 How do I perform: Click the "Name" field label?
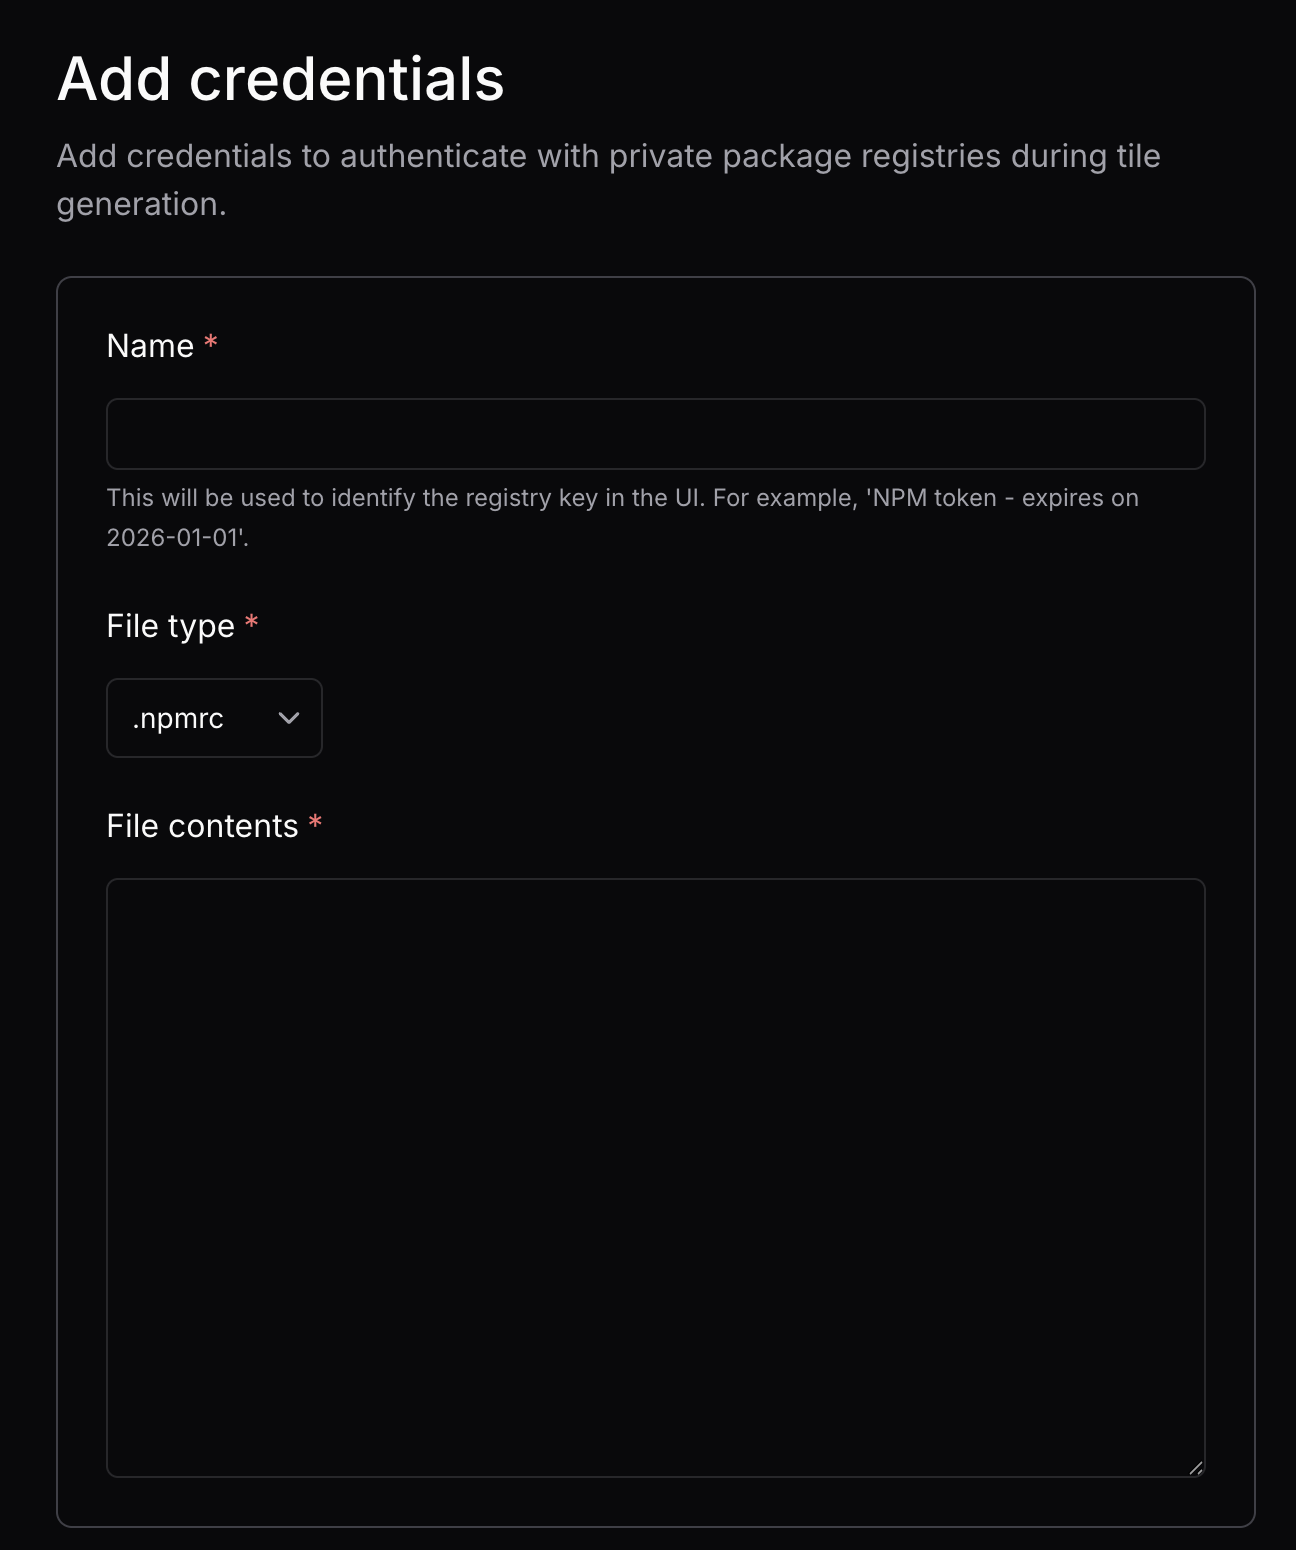click(150, 346)
